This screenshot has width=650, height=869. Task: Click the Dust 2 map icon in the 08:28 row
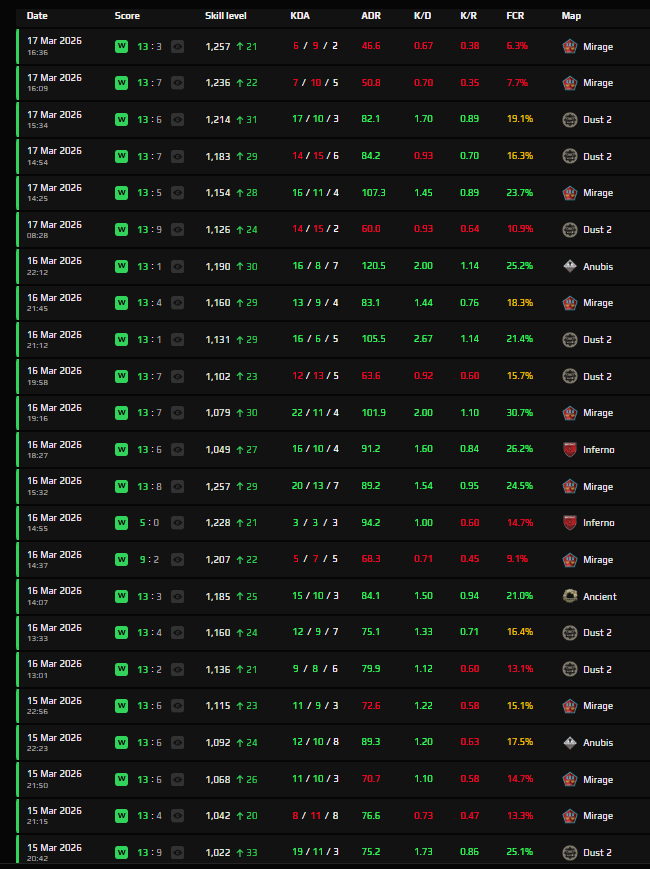(570, 229)
